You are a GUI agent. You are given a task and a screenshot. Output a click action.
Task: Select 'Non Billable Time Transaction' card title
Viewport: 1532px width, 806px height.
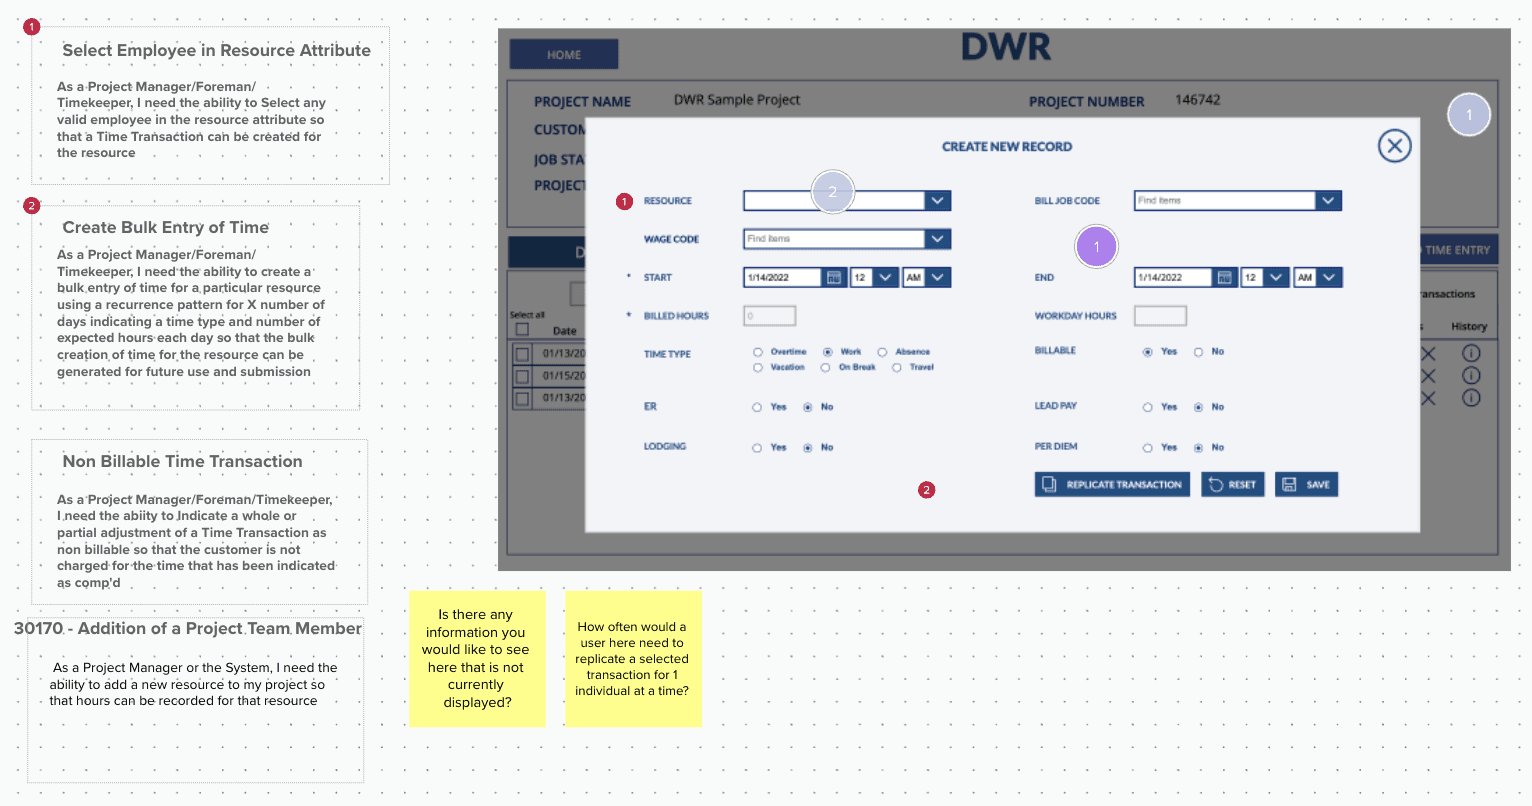click(x=182, y=461)
